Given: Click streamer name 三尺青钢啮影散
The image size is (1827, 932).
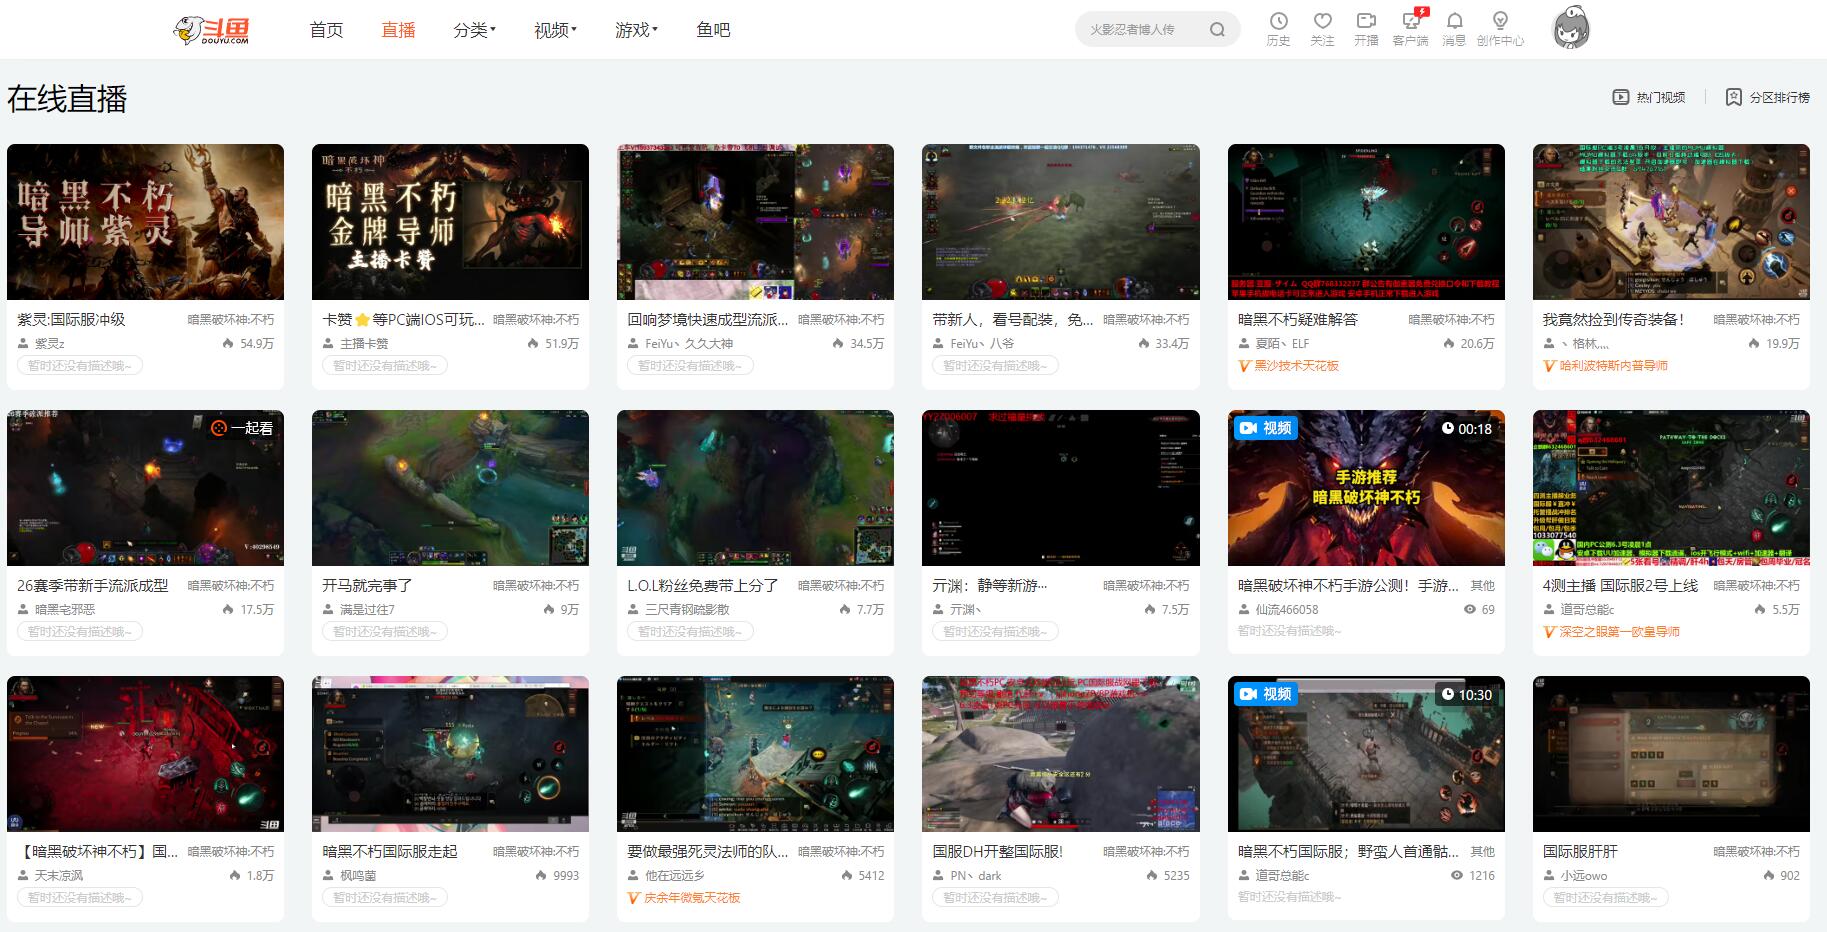Looking at the screenshot, I should (687, 609).
